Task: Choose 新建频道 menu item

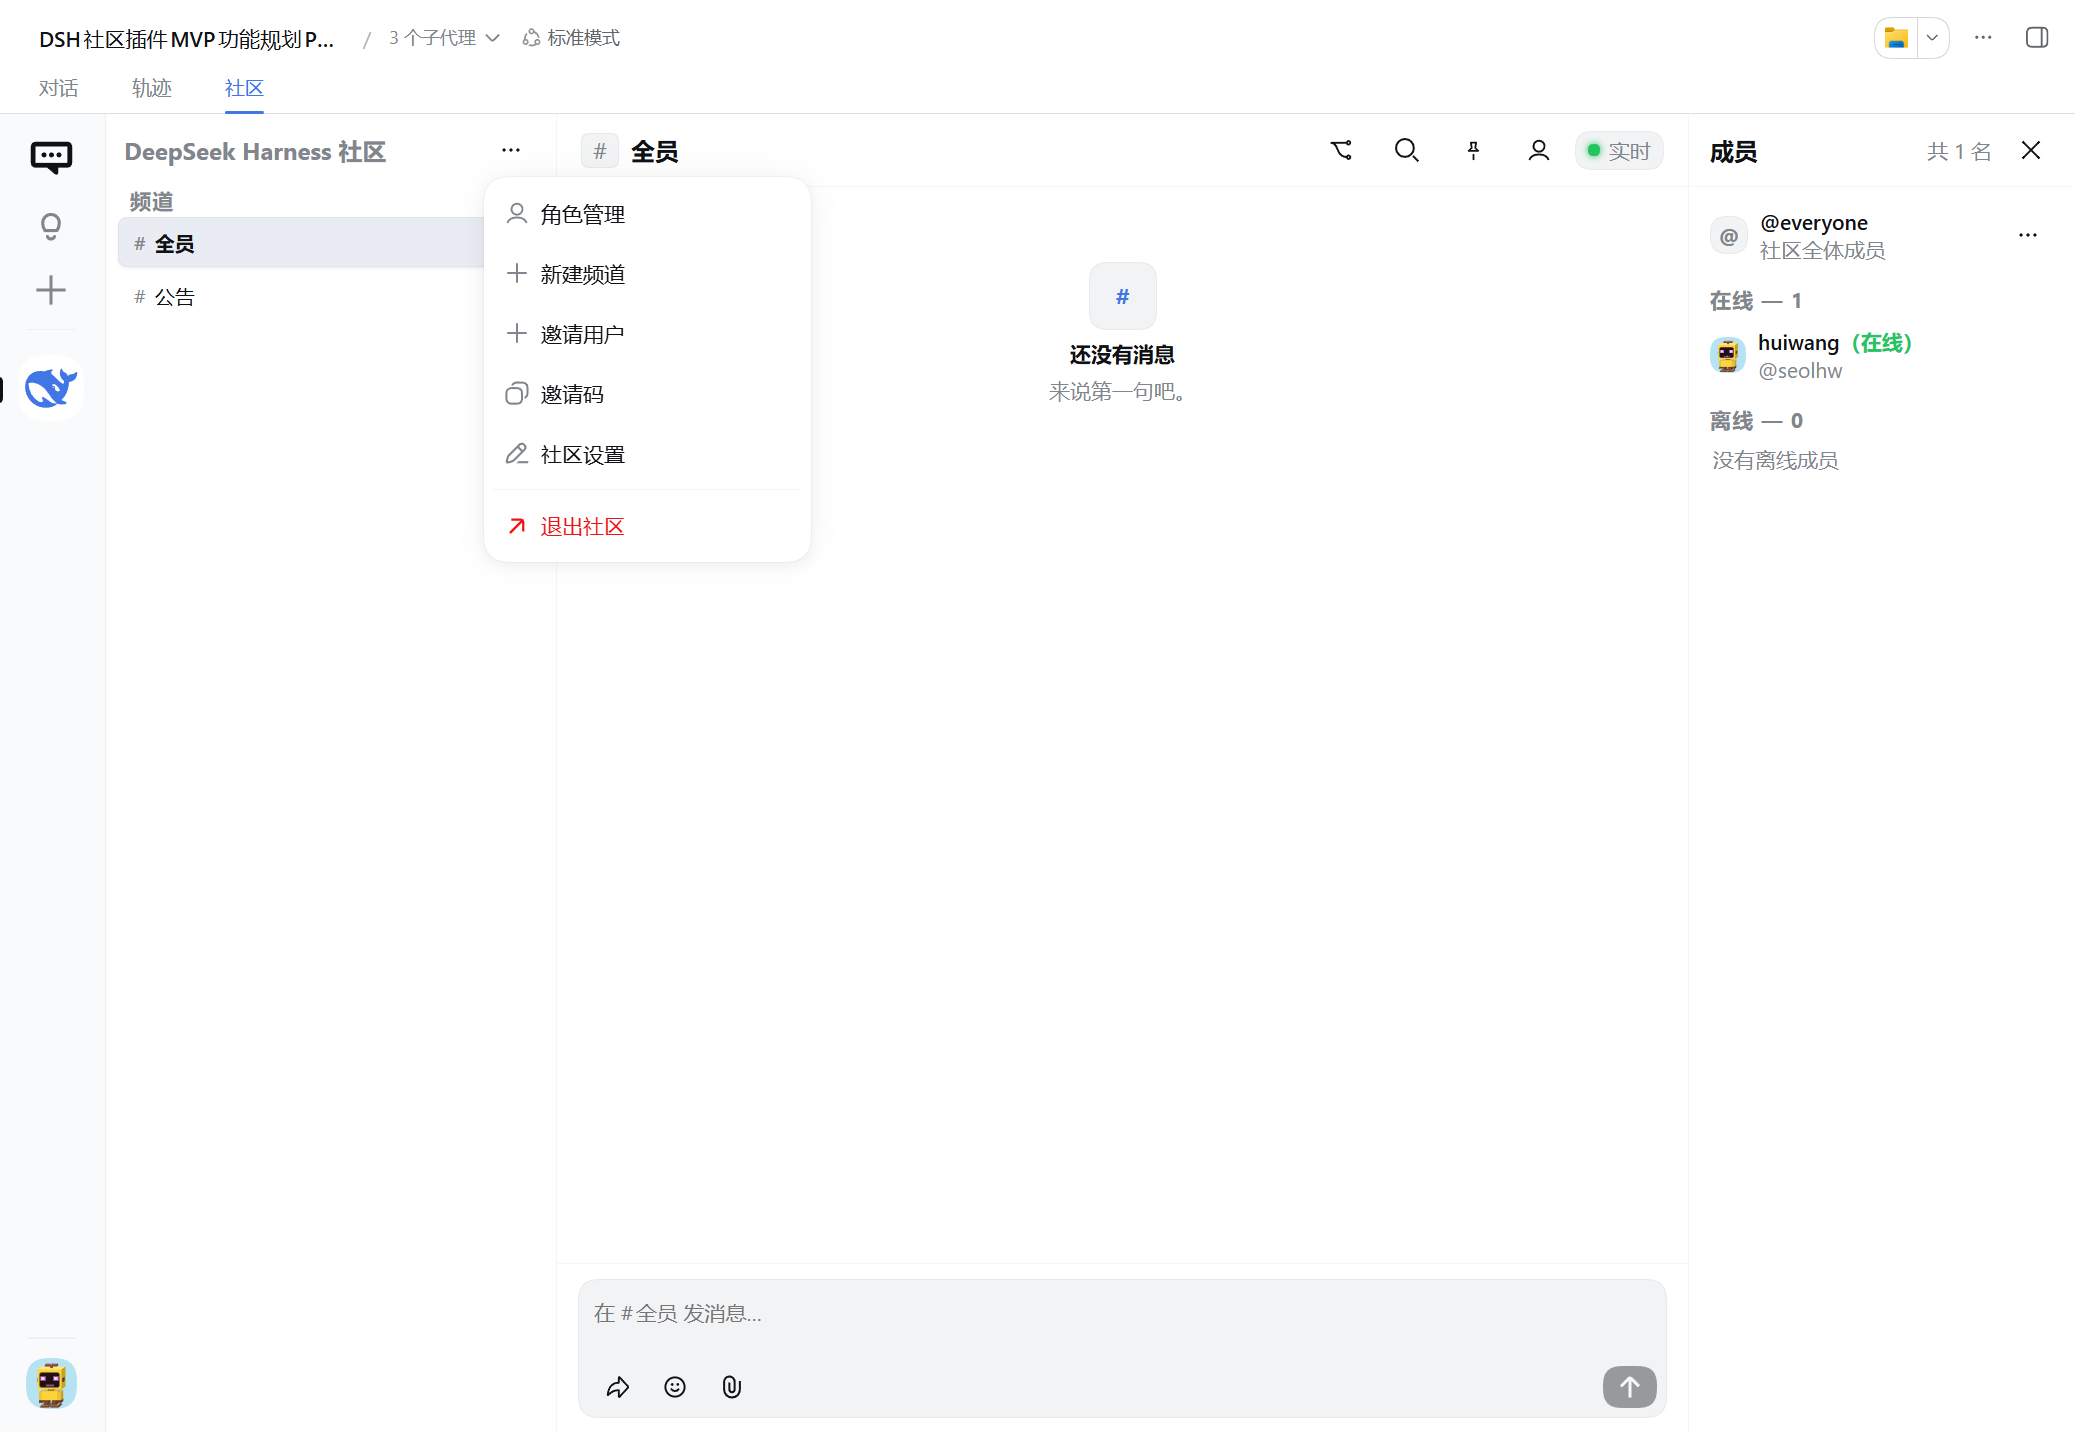Action: pyautogui.click(x=647, y=274)
